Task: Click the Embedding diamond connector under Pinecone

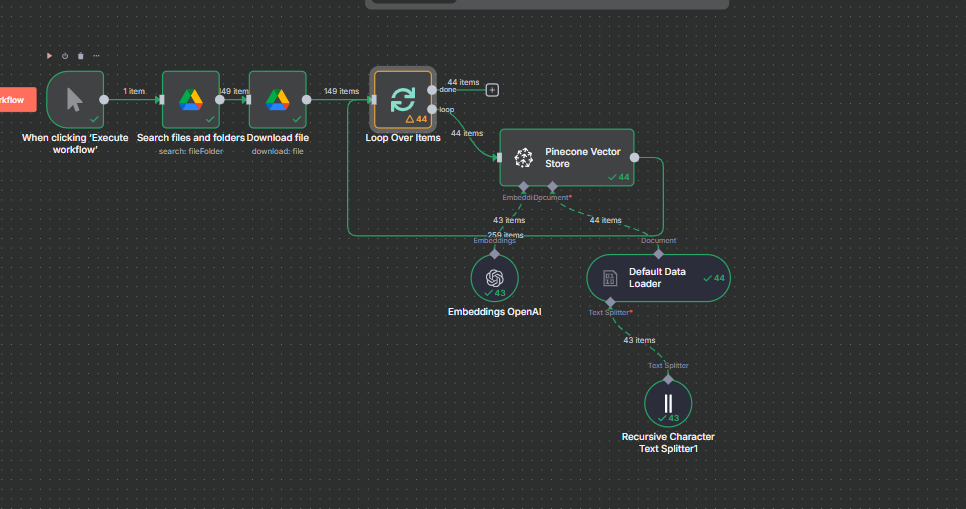Action: click(x=524, y=186)
